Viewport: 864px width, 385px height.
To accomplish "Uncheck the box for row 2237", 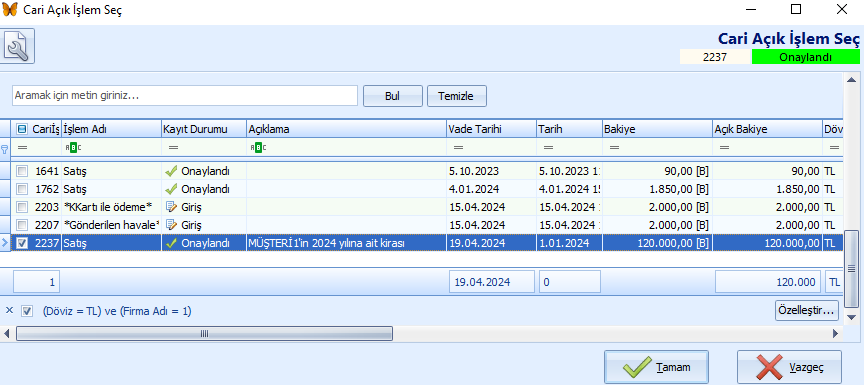I will pos(22,243).
